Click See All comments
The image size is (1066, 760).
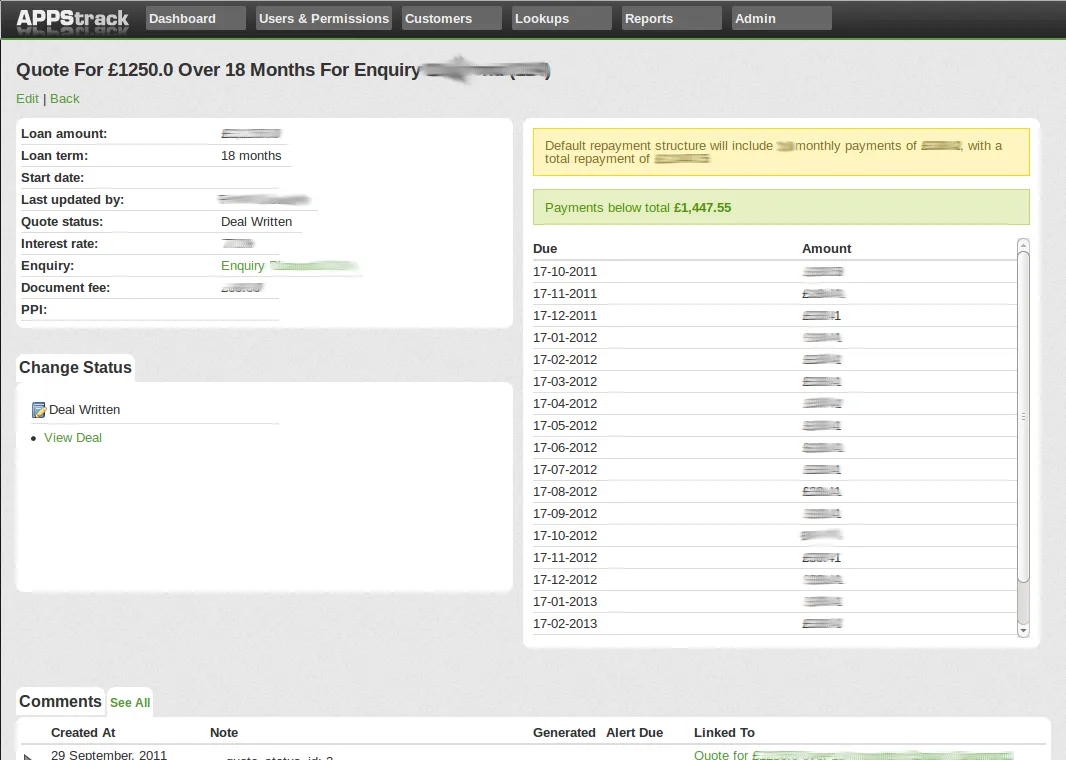[x=130, y=703]
